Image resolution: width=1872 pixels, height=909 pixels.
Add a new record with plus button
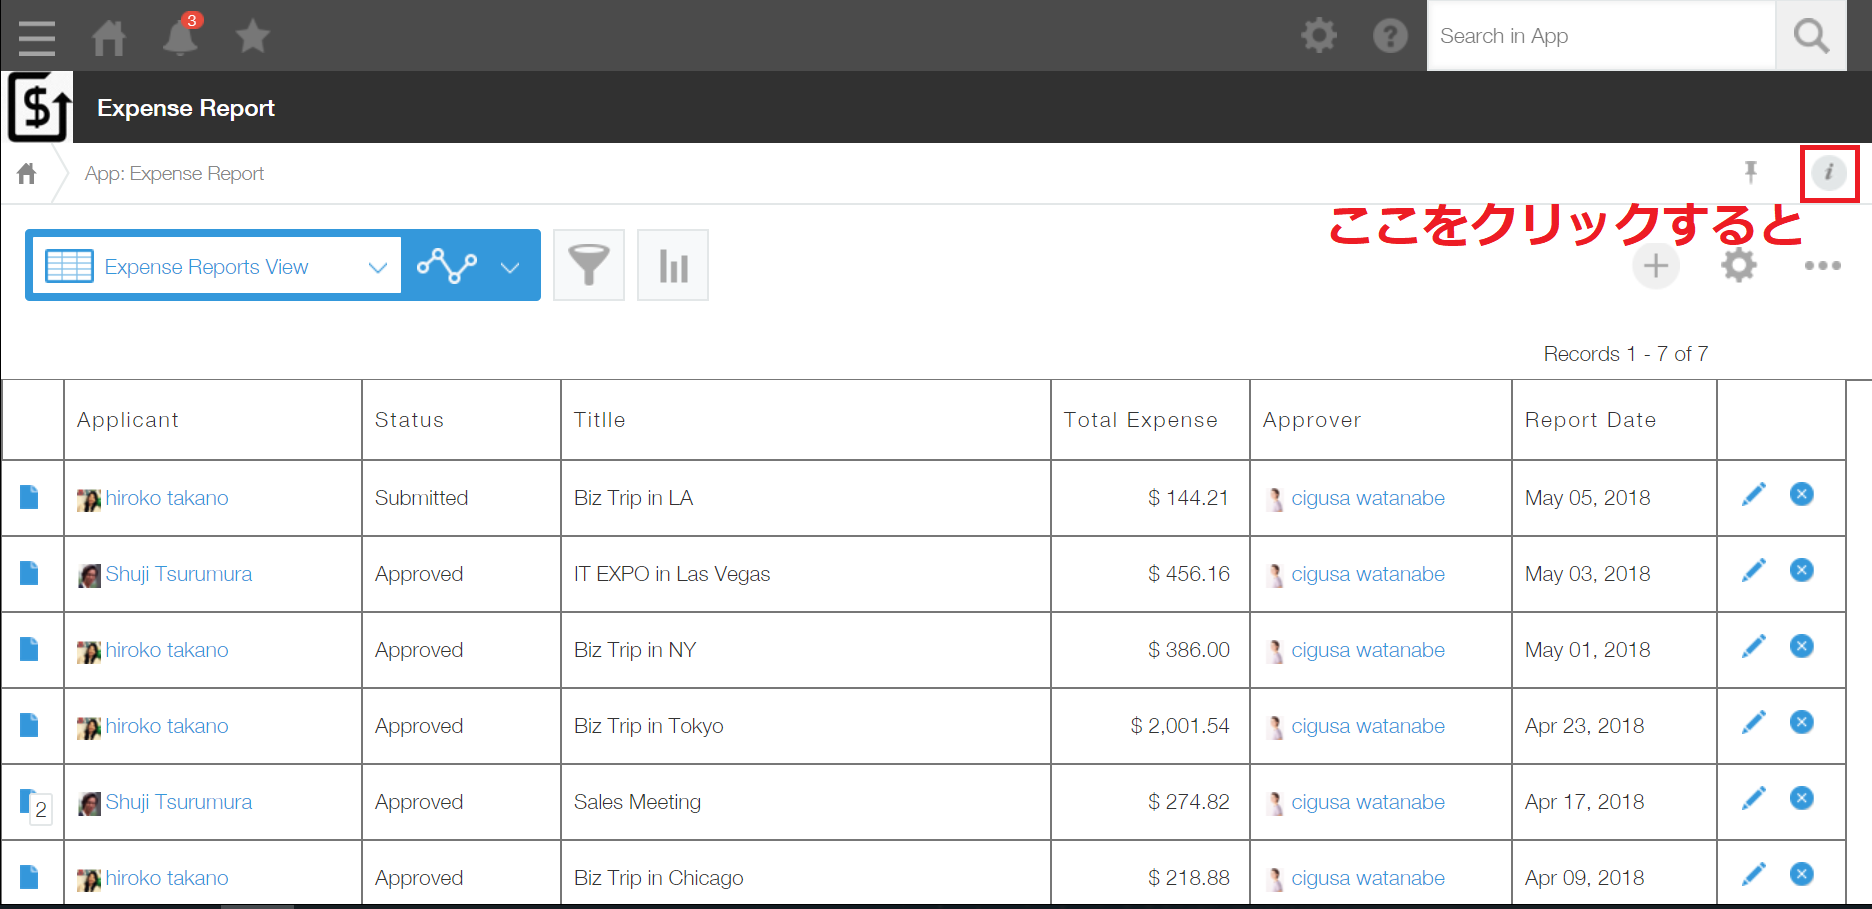click(1655, 266)
